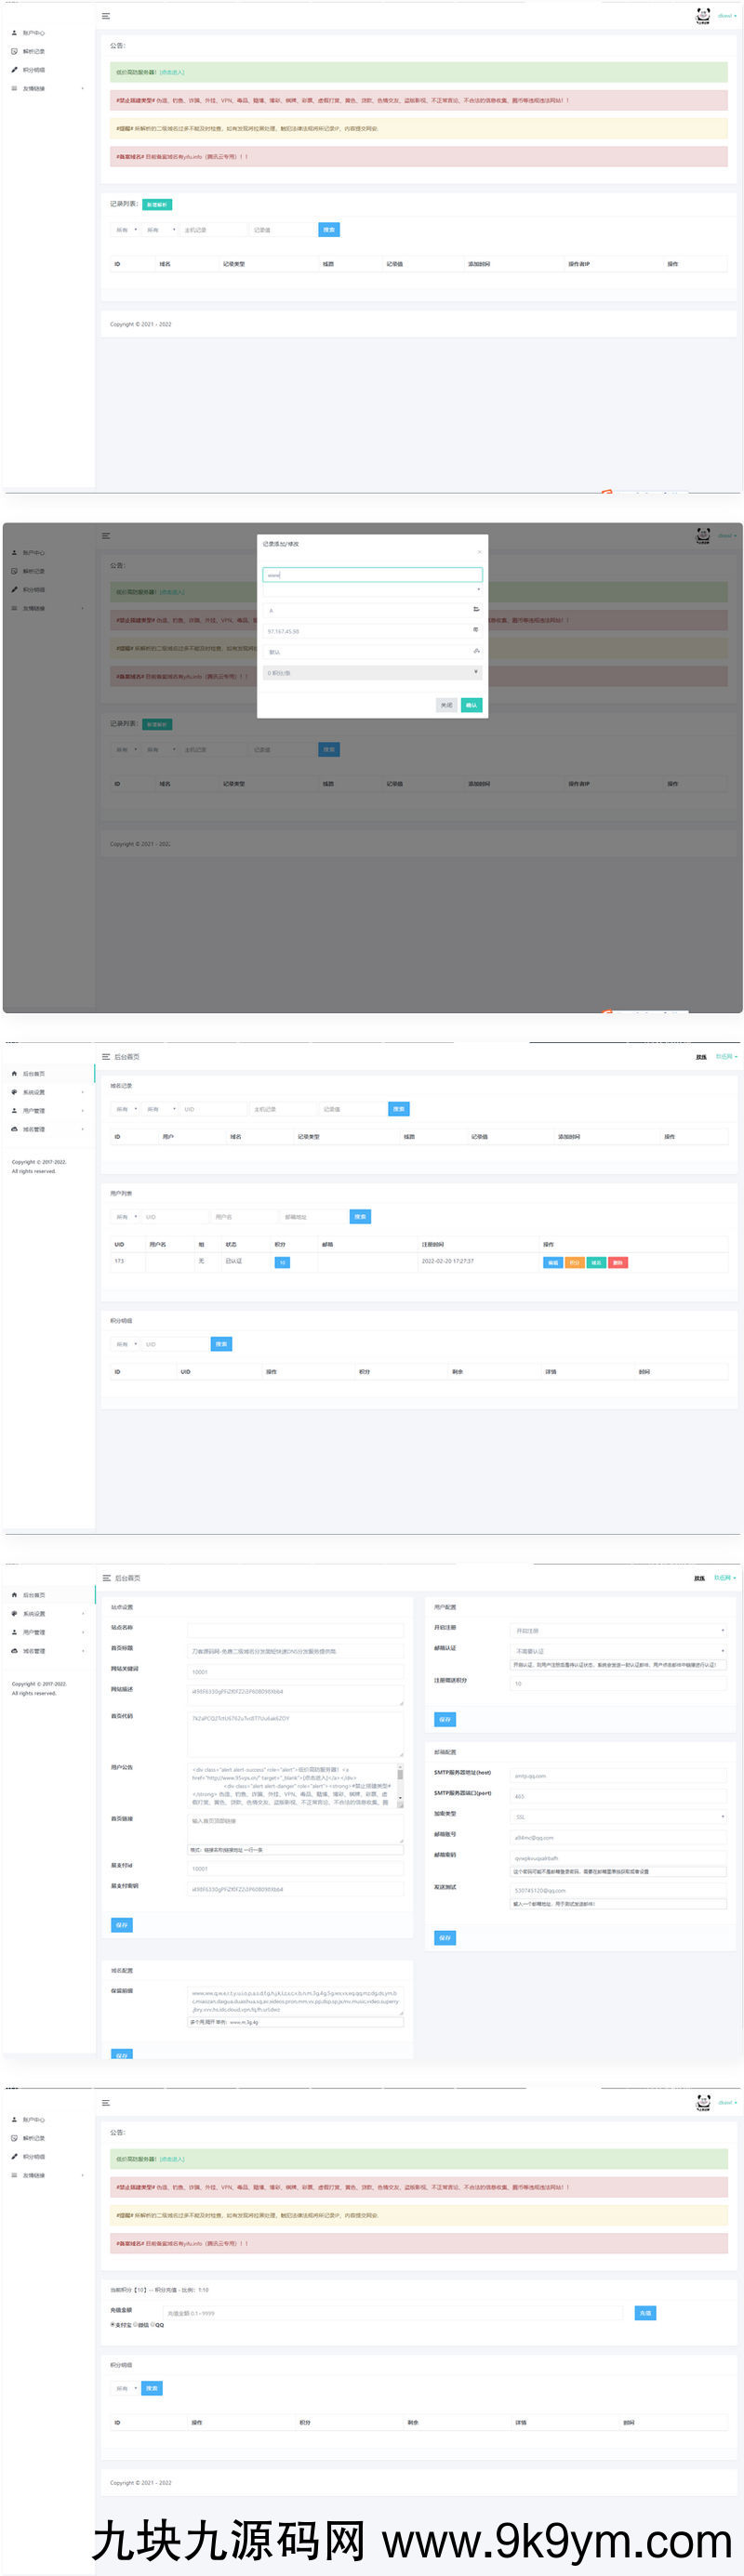Click the 后台首页 home icon above the 用户列表 sidebar
The image size is (744, 2576).
point(14,1074)
